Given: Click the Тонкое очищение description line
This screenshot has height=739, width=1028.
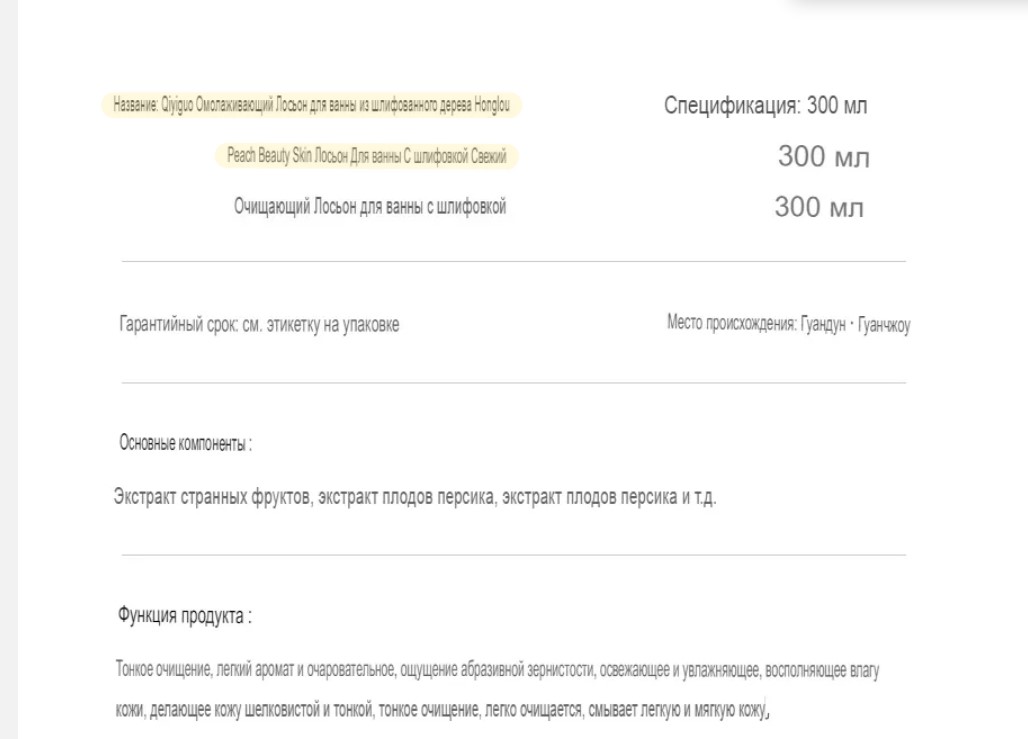Looking at the screenshot, I should coord(498,669).
